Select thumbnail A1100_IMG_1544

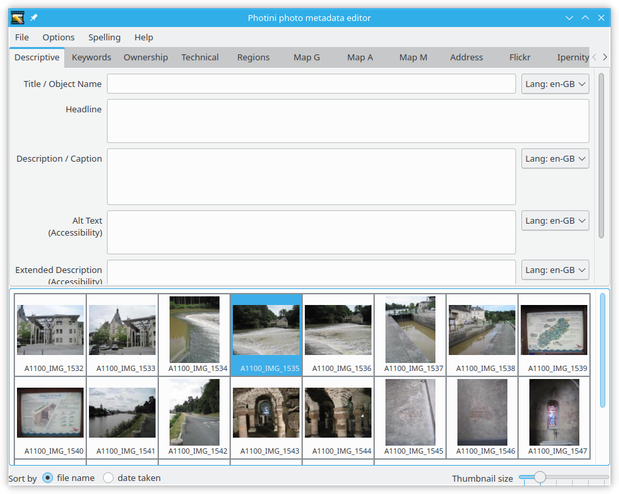tap(338, 417)
